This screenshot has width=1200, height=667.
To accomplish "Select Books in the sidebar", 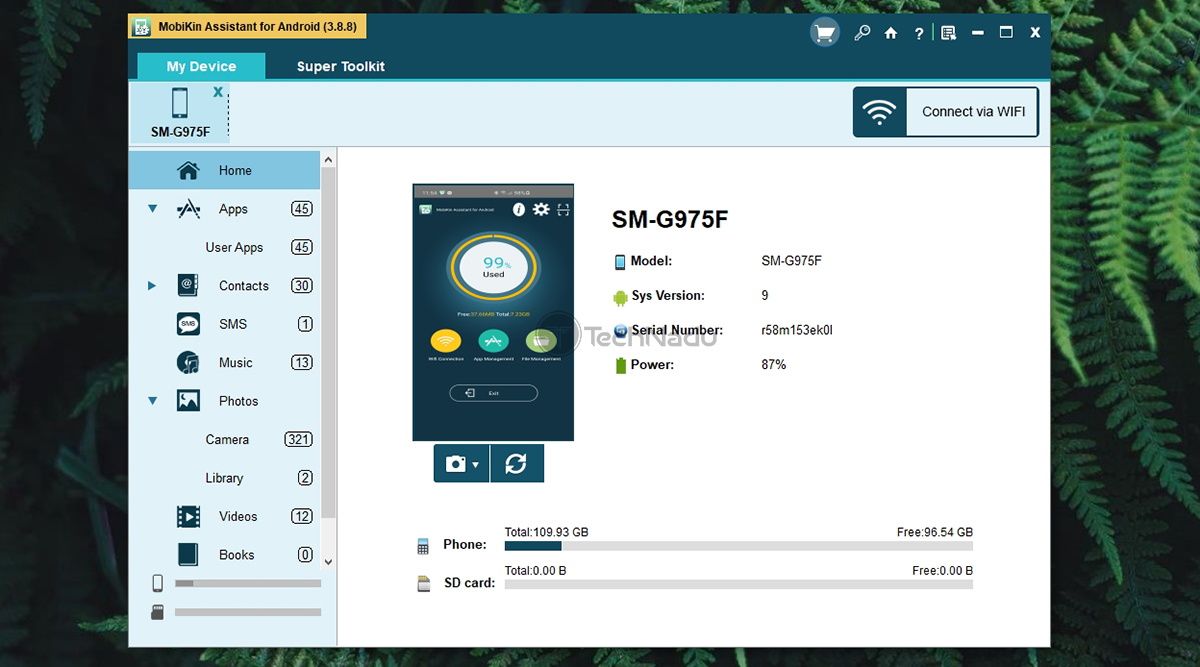I will pos(224,555).
